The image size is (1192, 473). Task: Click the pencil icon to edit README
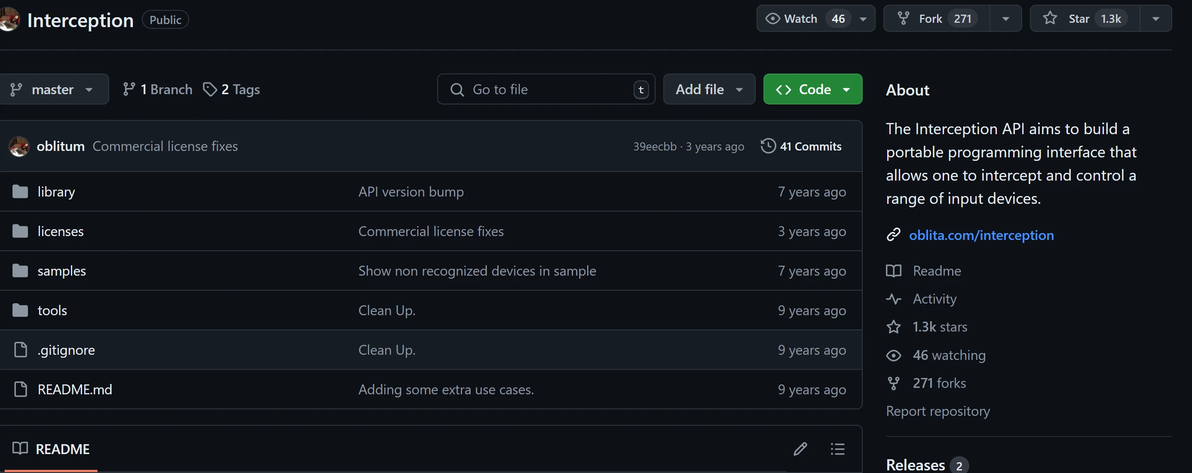click(800, 449)
